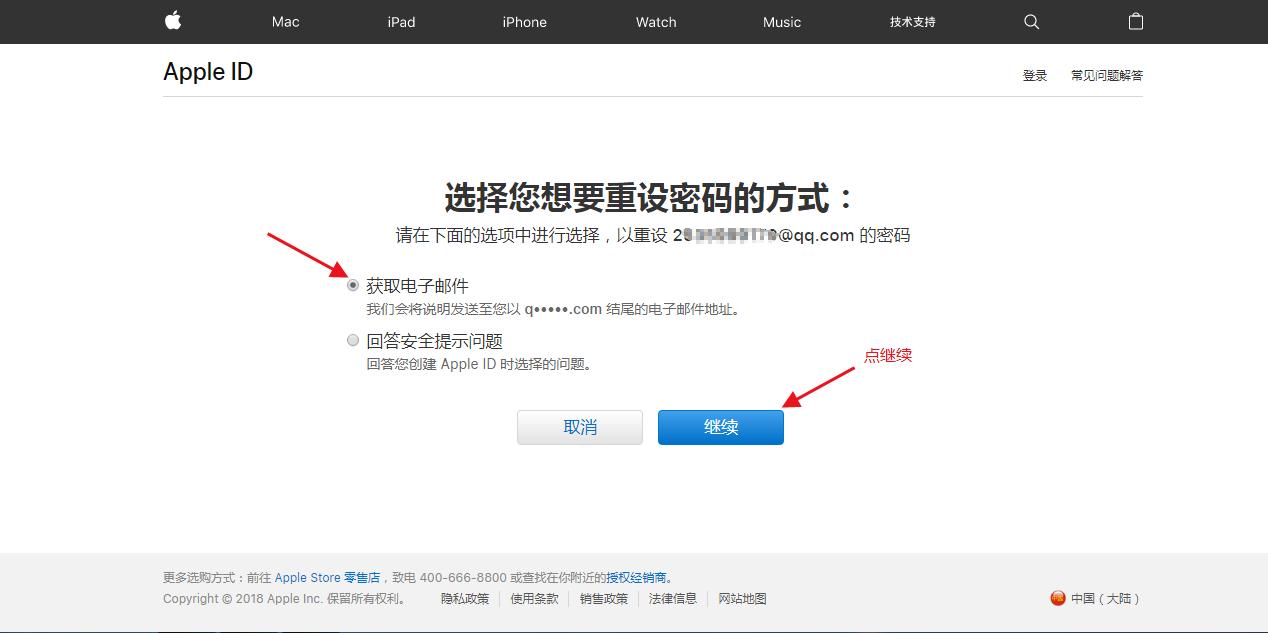Open the 授权经销商 link
1268x633 pixels.
pos(636,577)
